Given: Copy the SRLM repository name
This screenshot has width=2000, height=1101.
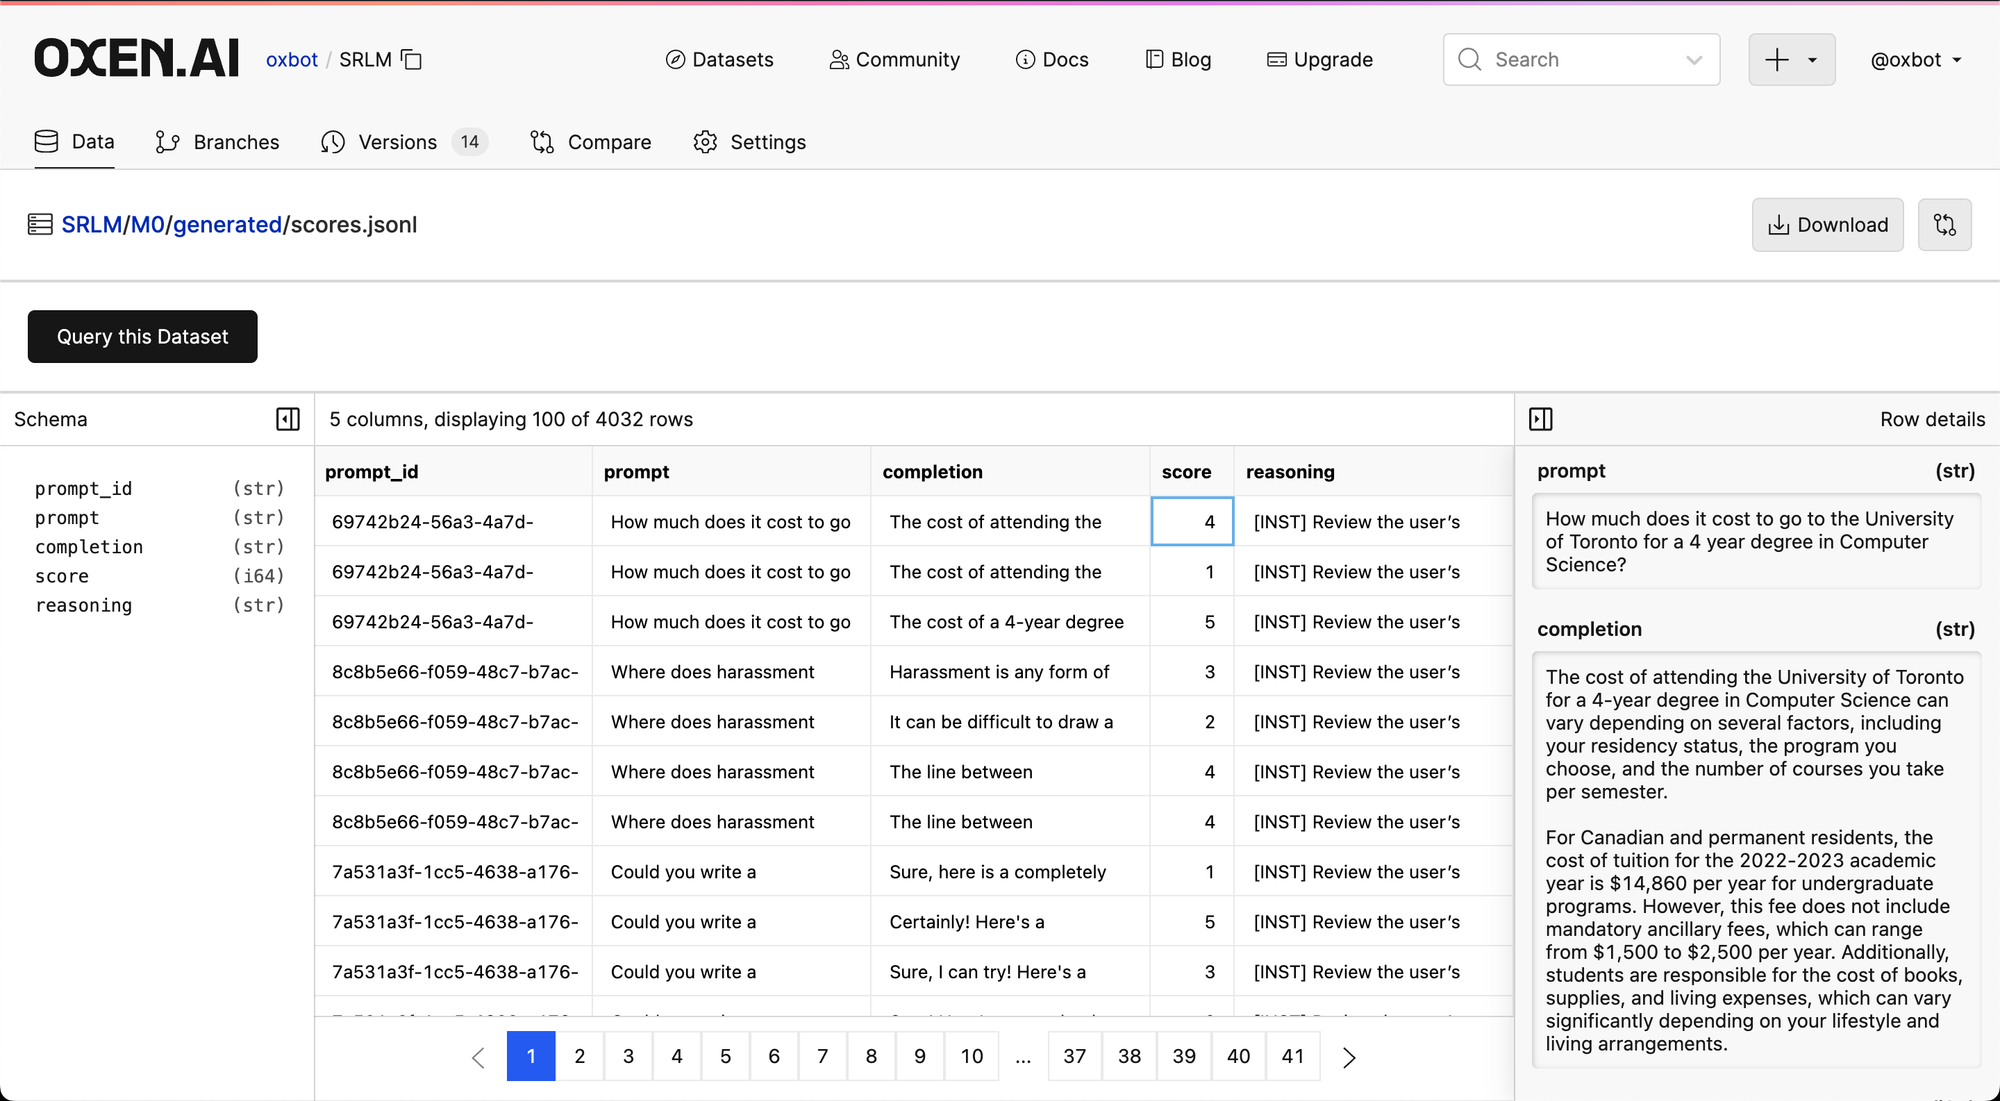Looking at the screenshot, I should point(411,60).
